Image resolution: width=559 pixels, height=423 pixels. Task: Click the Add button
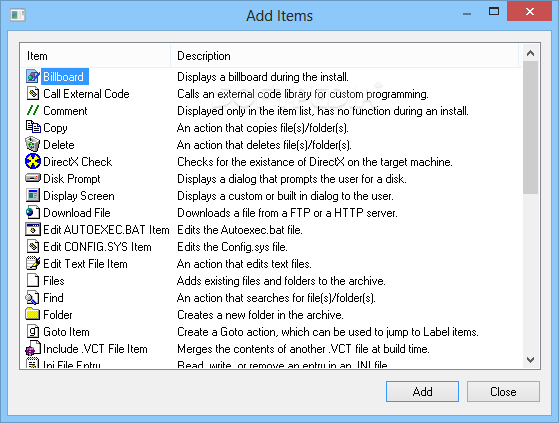tap(422, 392)
